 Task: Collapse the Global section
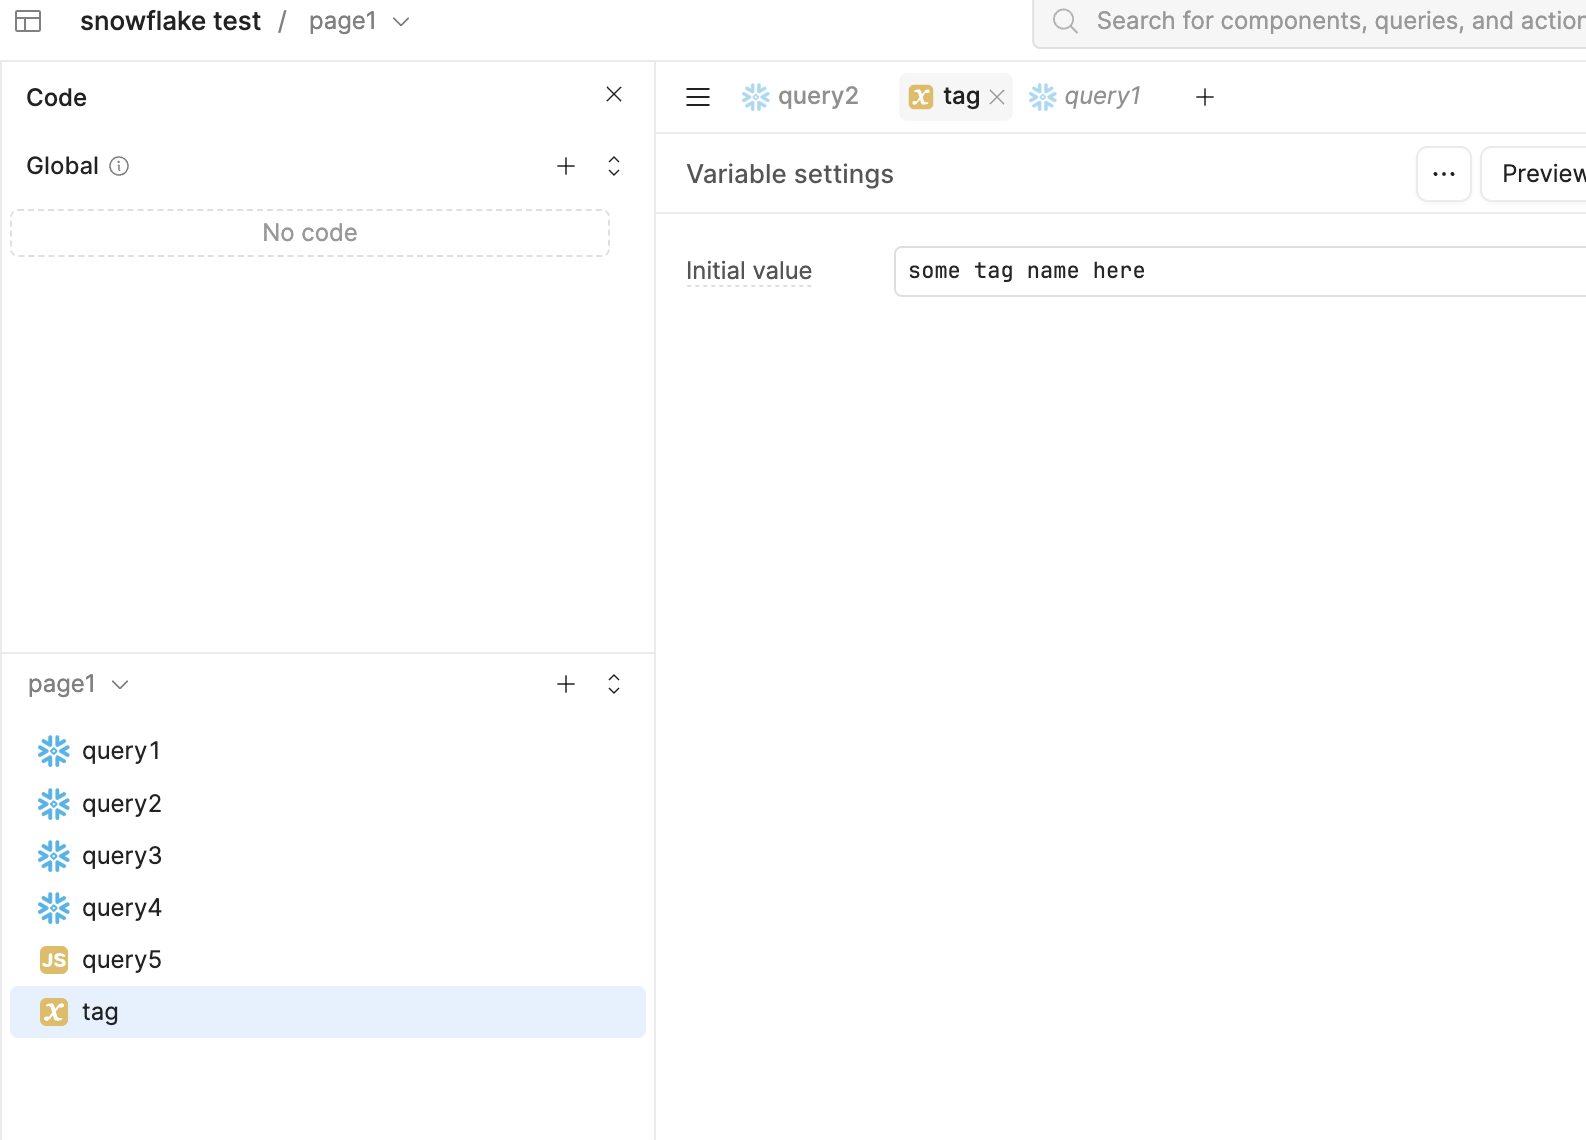pyautogui.click(x=614, y=166)
